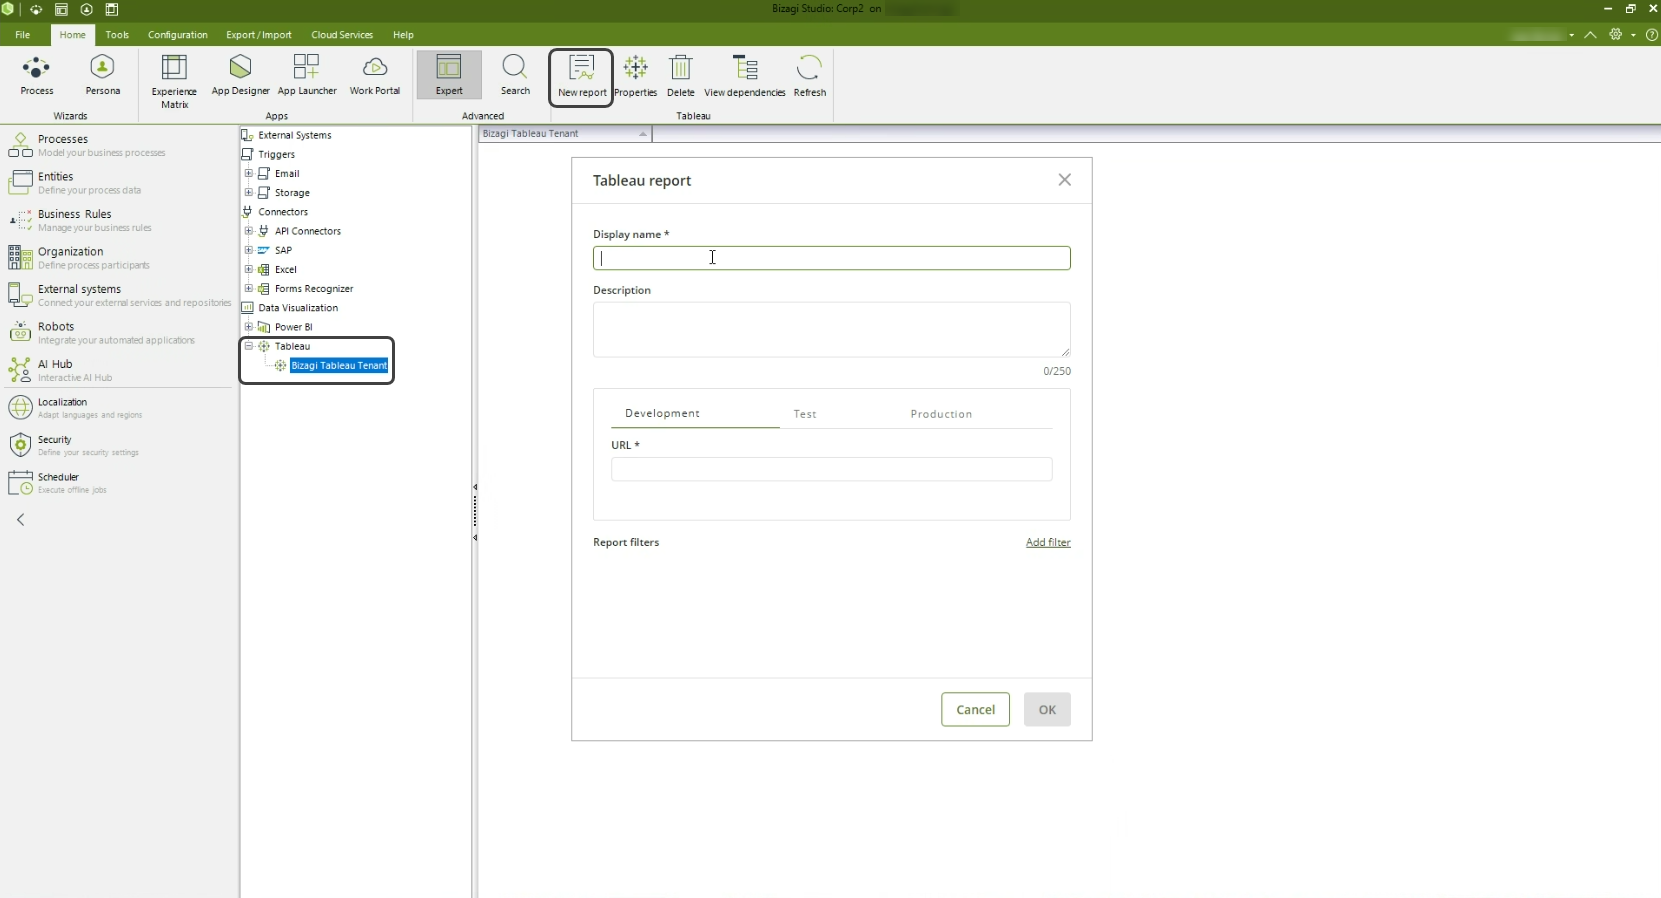Viewport: 1661px width, 898px height.
Task: Click the Refresh ribbon icon
Action: (x=809, y=76)
